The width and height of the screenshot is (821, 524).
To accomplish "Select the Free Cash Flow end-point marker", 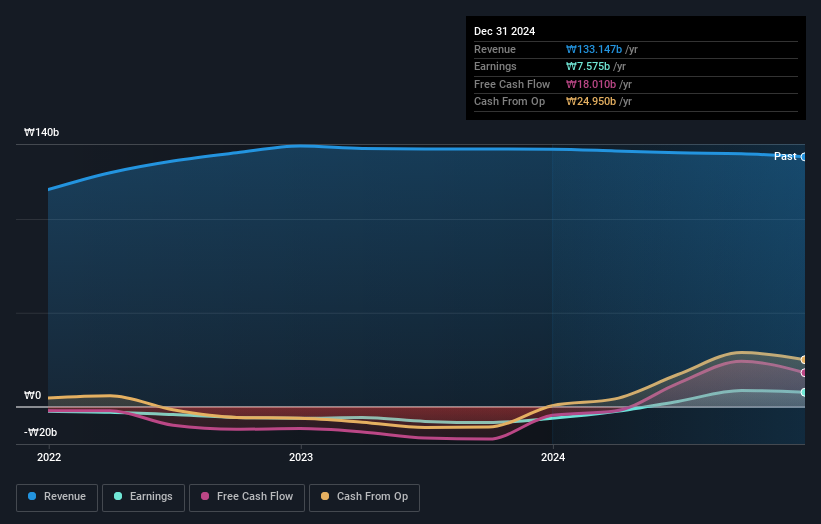I will (x=804, y=373).
